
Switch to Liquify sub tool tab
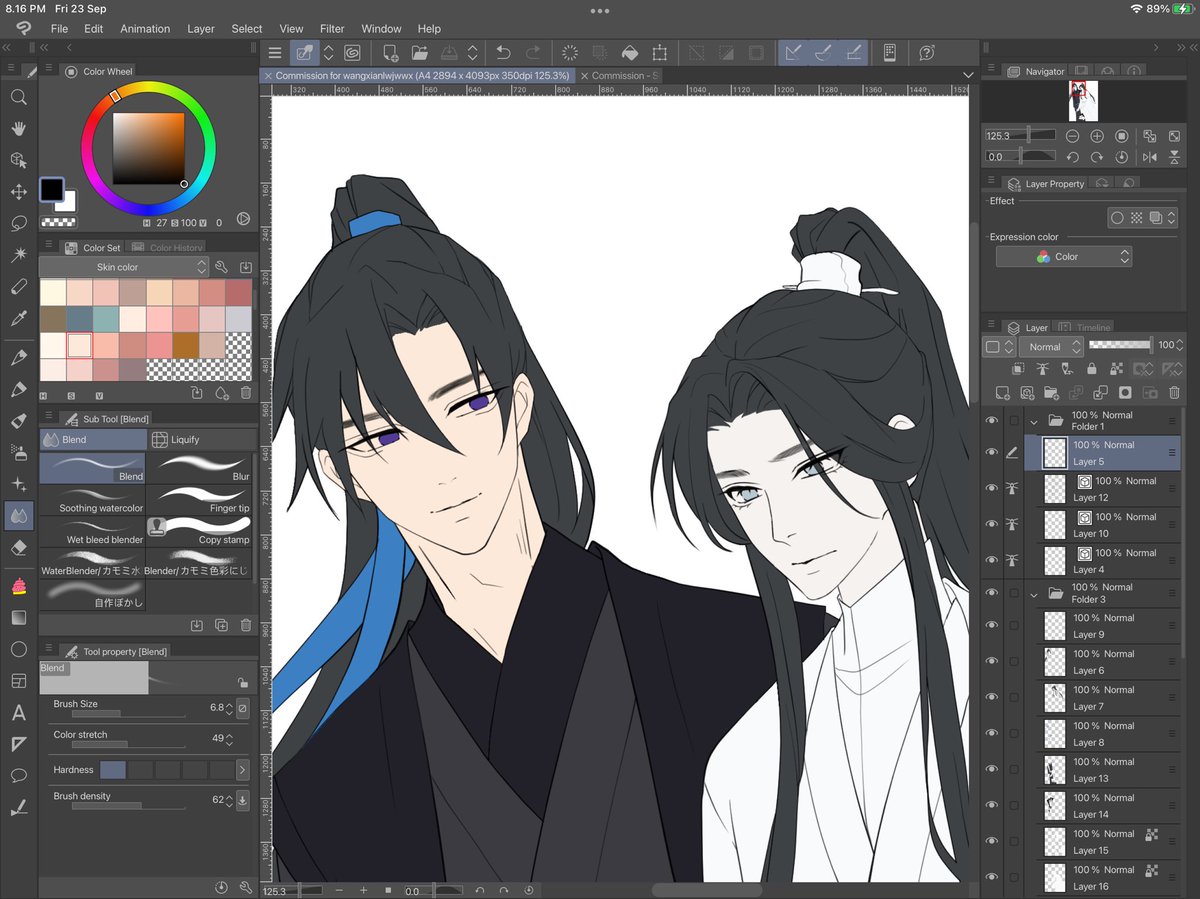200,439
